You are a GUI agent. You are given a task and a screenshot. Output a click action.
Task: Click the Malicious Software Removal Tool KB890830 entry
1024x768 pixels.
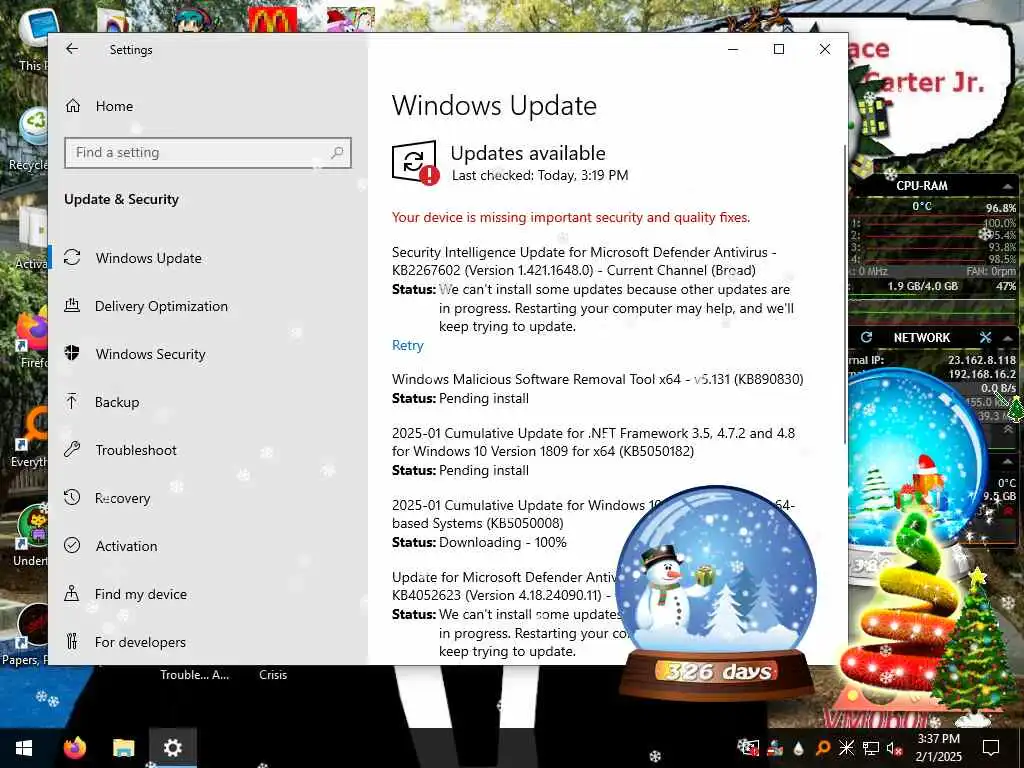pyautogui.click(x=598, y=379)
